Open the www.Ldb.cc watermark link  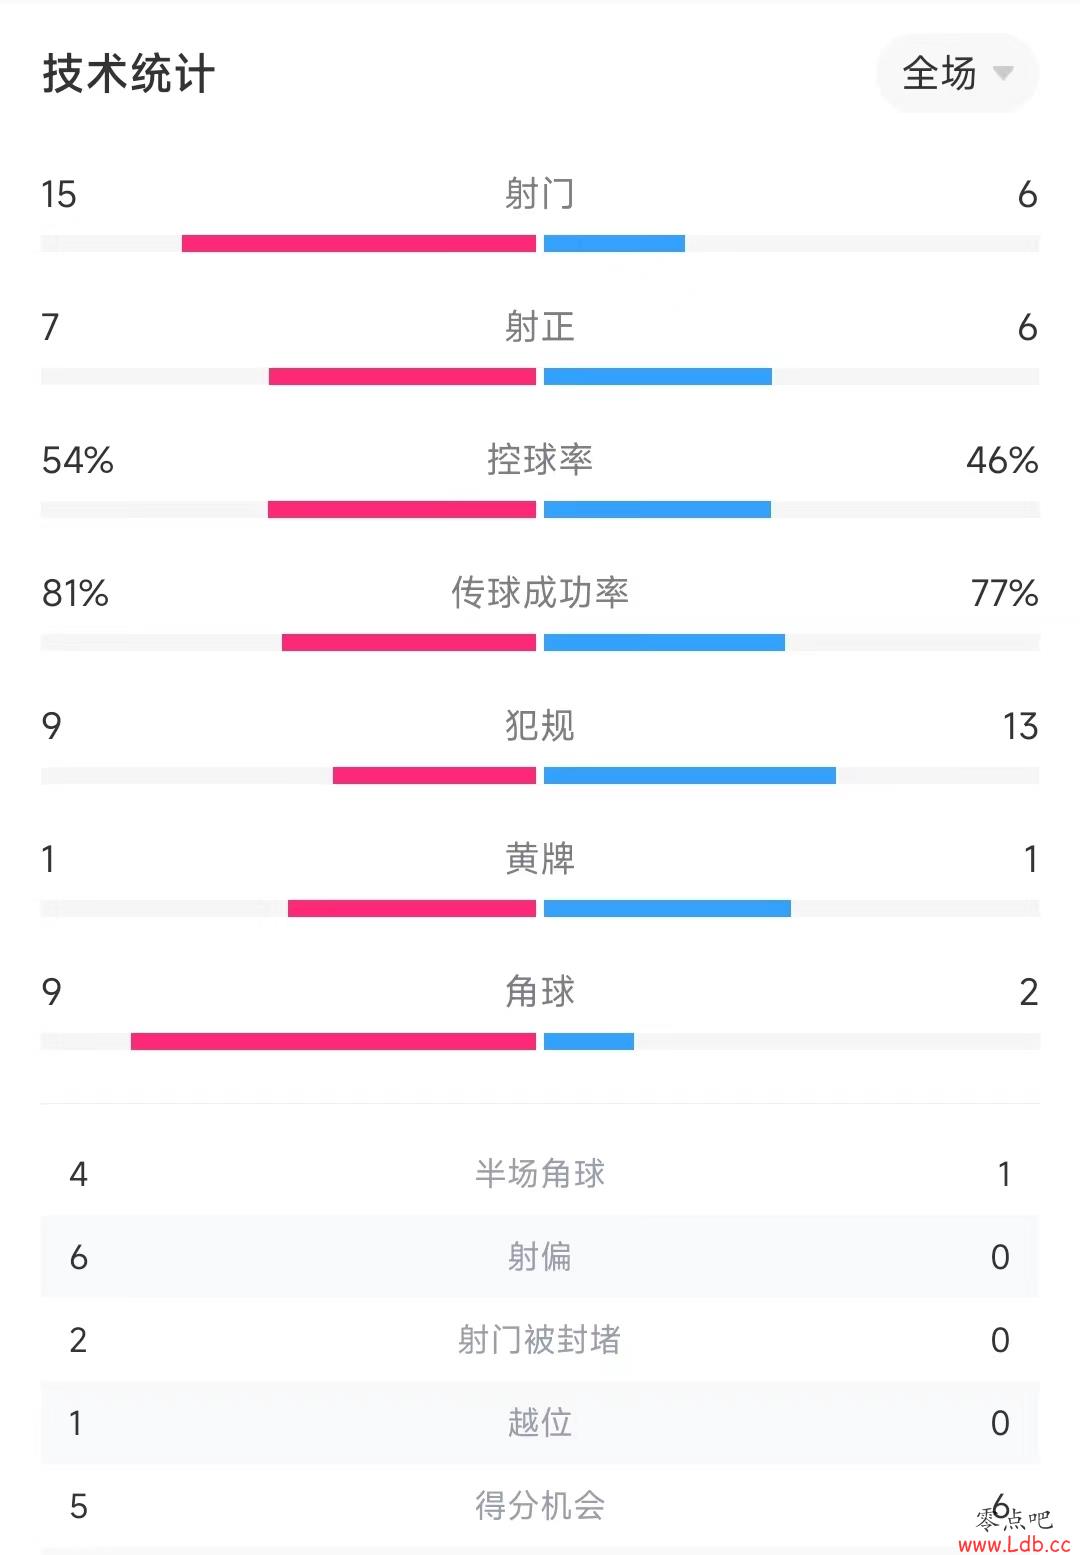pyautogui.click(x=1014, y=1543)
